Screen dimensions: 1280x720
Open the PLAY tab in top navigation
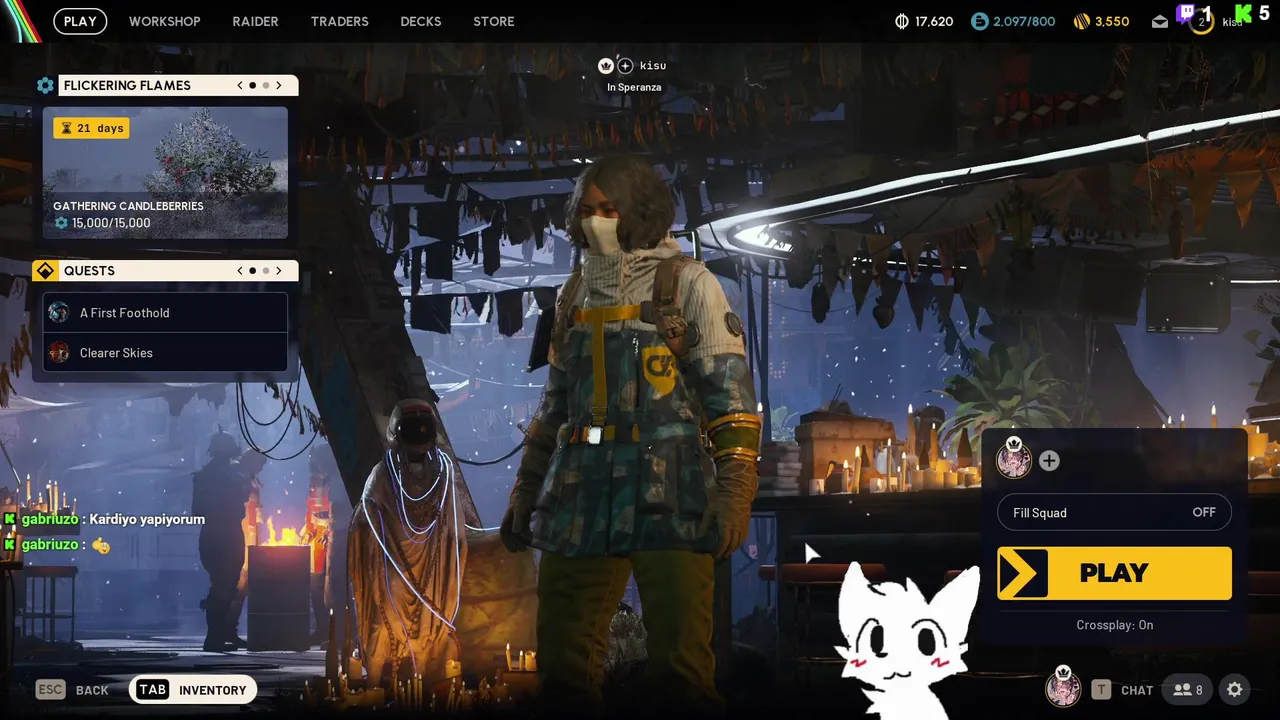(80, 21)
